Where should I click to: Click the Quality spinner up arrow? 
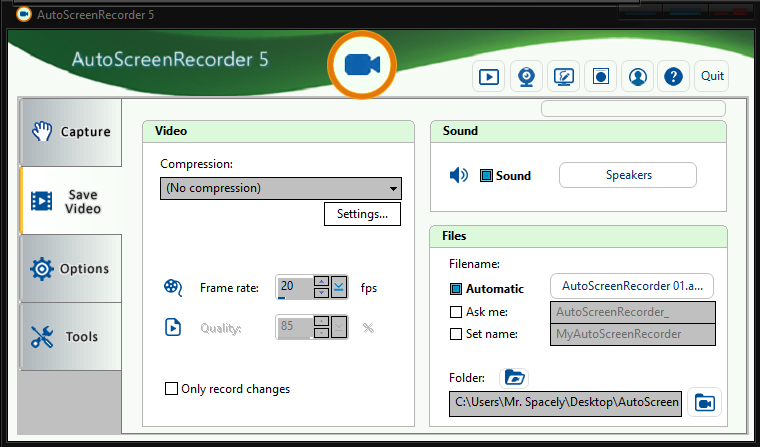point(321,321)
